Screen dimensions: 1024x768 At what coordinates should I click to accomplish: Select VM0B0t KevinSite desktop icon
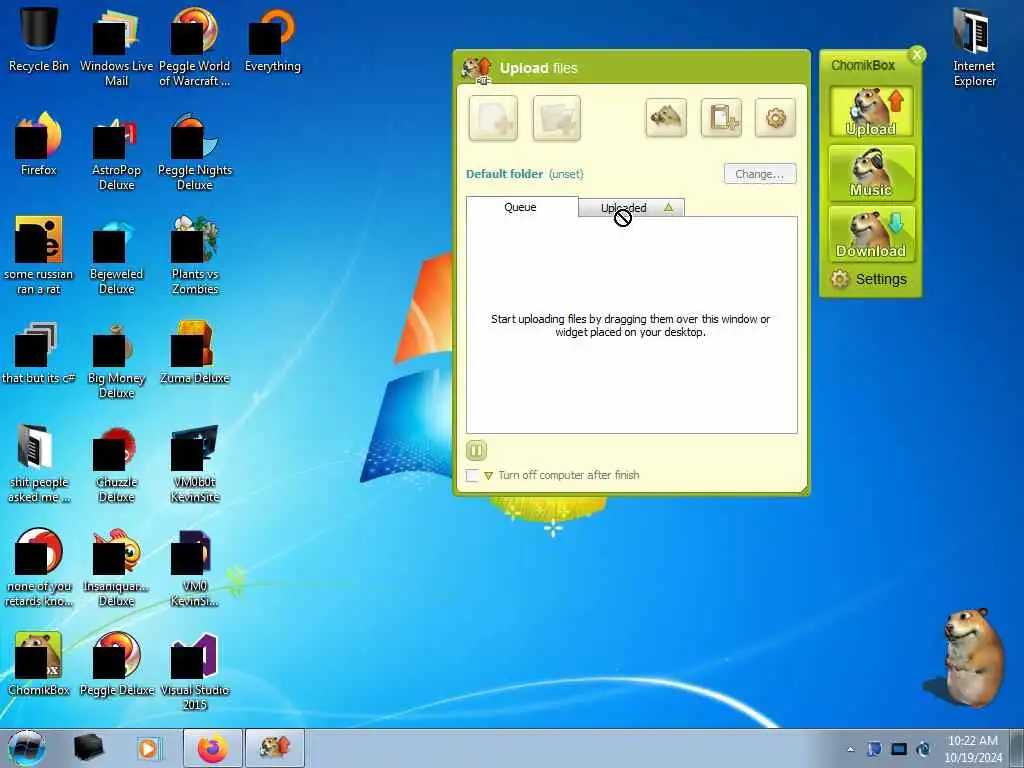195,464
